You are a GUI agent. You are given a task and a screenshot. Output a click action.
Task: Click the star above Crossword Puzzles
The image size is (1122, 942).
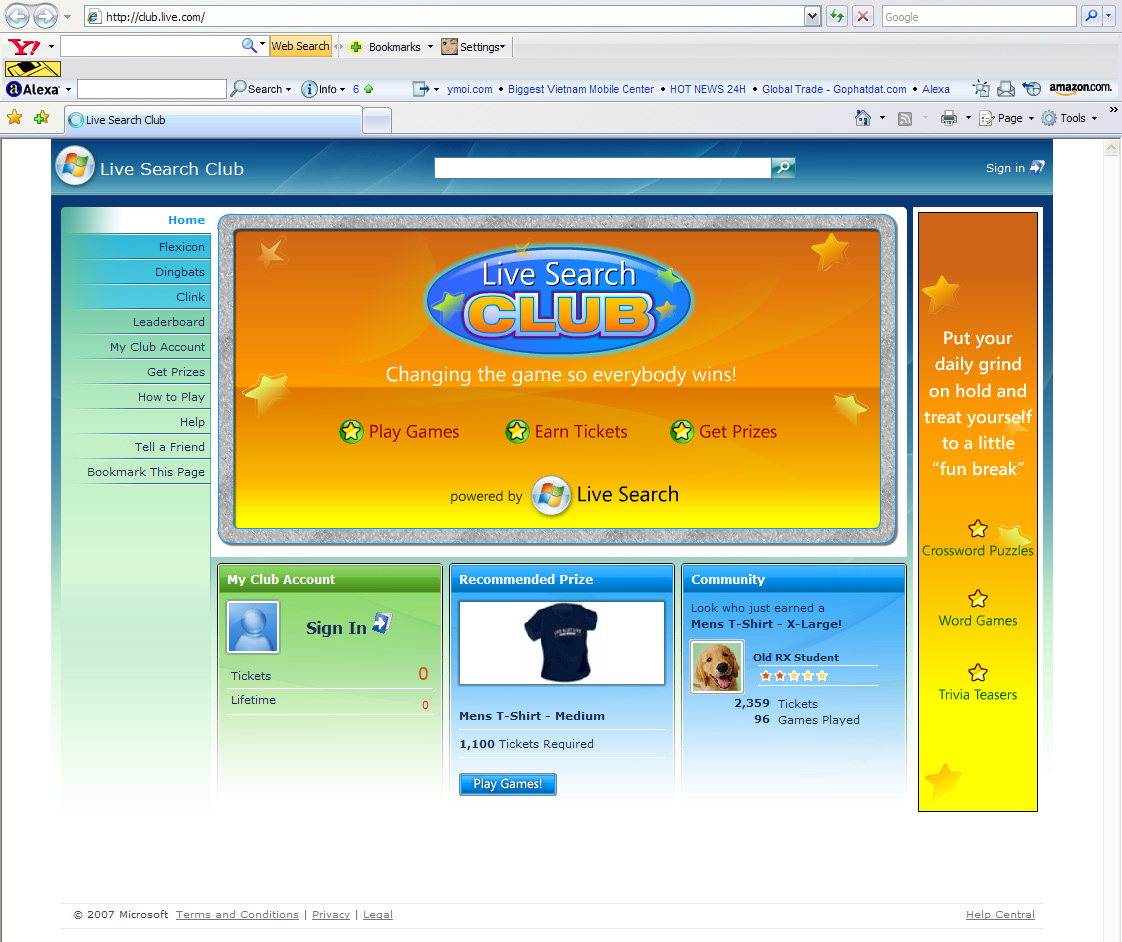tap(977, 529)
